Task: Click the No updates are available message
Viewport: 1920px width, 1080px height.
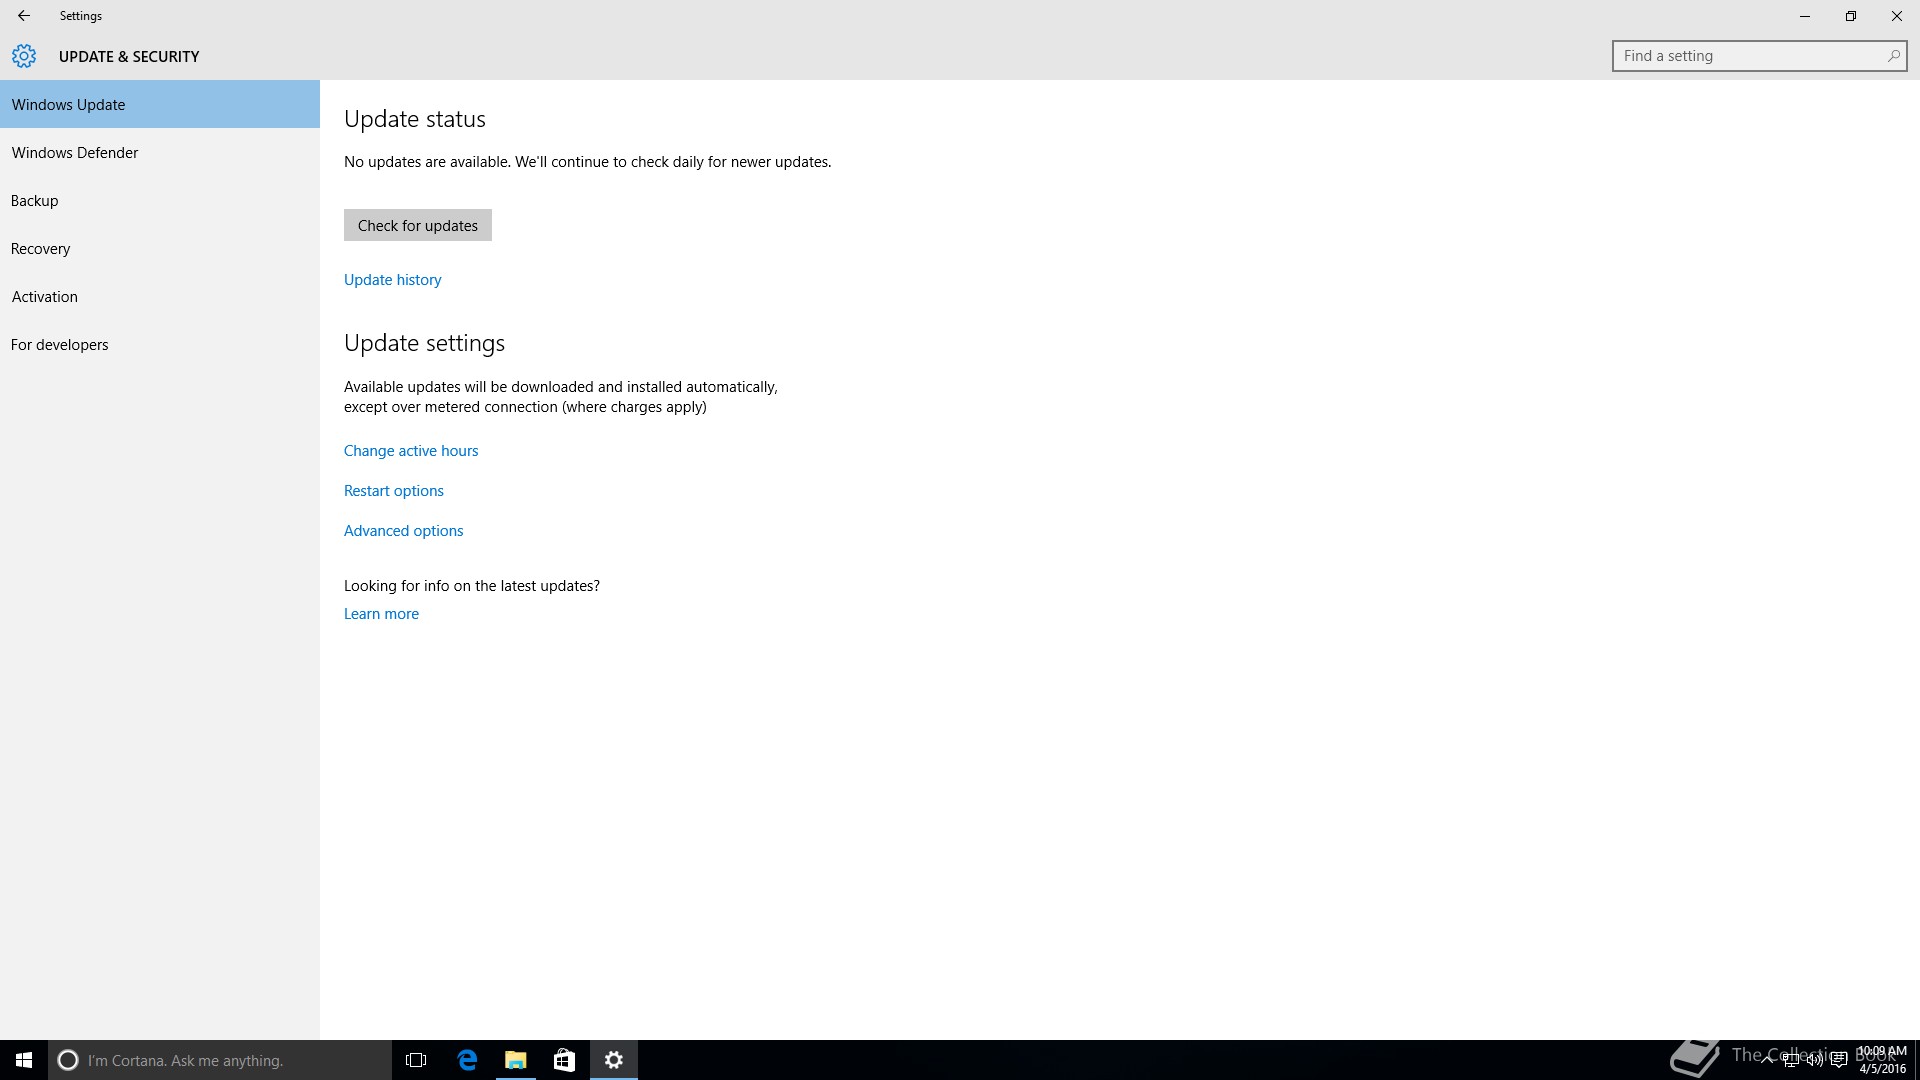Action: click(x=588, y=162)
